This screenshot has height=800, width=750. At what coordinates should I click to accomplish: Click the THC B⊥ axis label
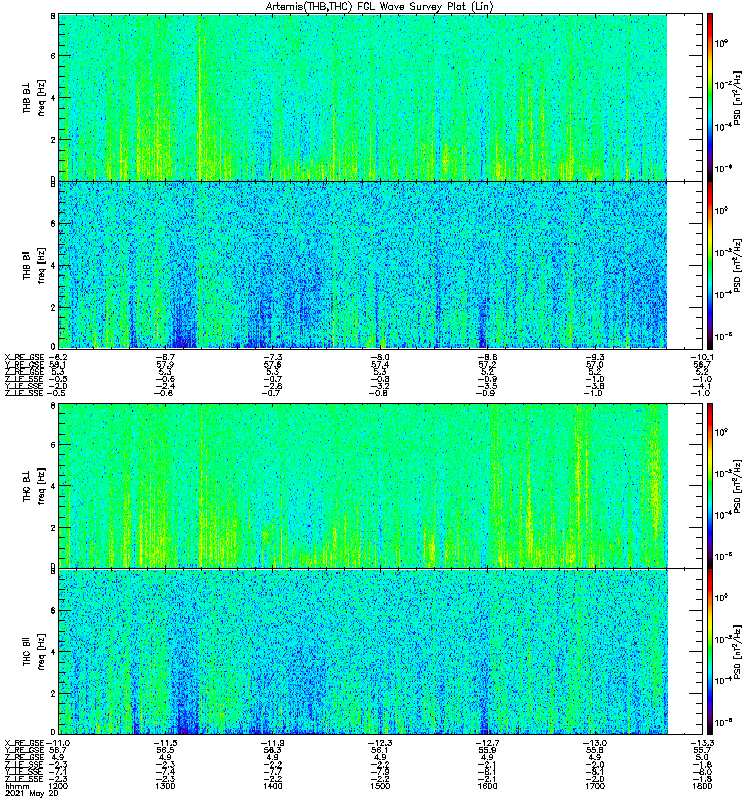coord(27,486)
